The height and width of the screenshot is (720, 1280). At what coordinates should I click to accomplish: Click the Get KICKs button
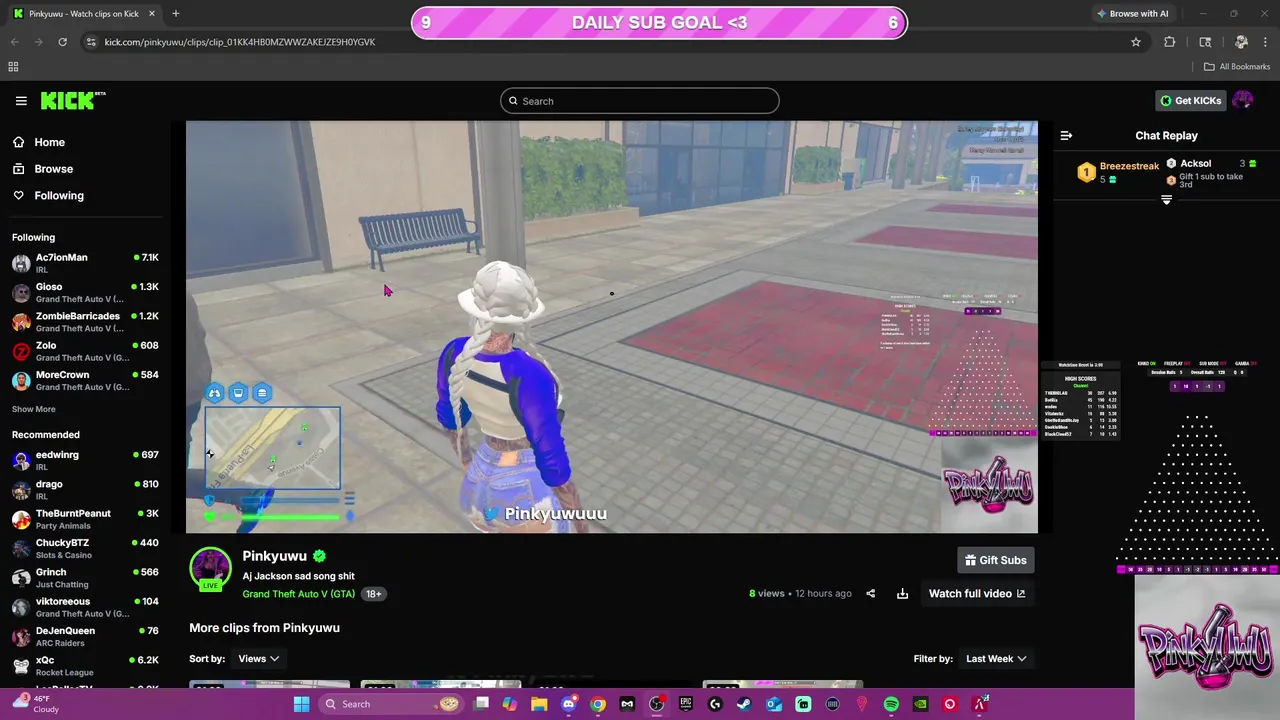[x=1190, y=100]
